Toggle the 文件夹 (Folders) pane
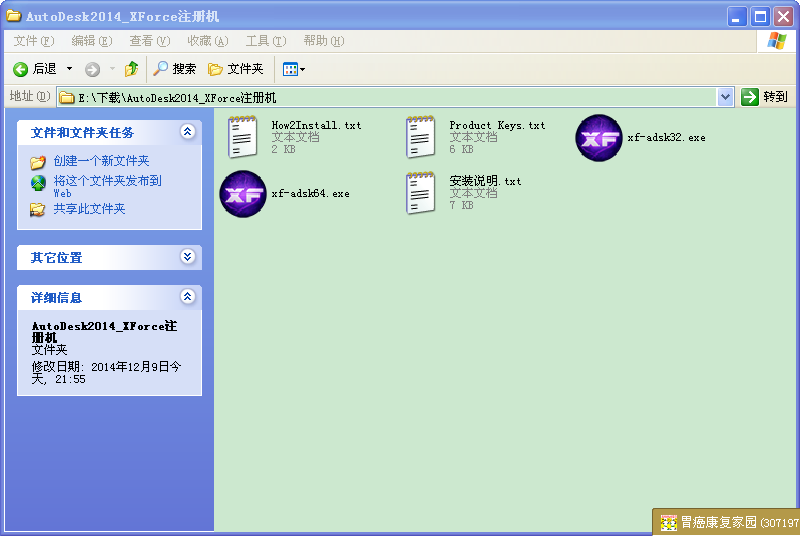 235,69
